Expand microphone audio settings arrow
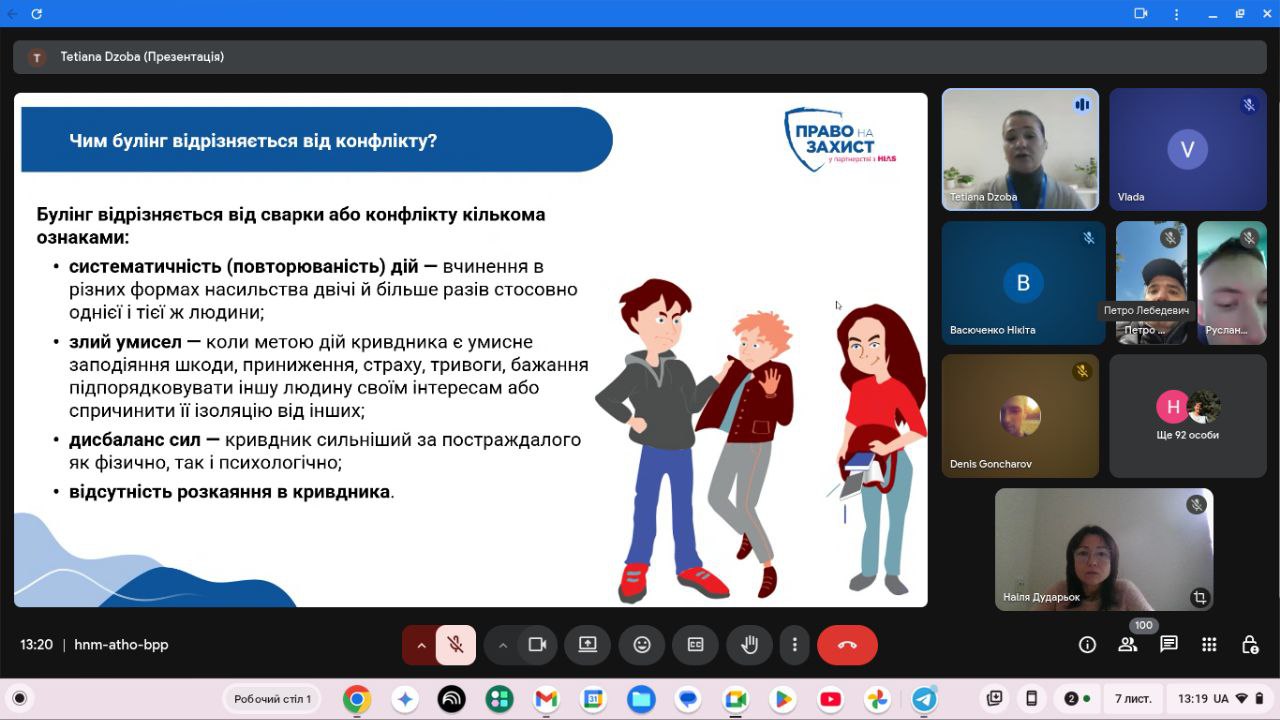The image size is (1280, 720). tap(421, 645)
